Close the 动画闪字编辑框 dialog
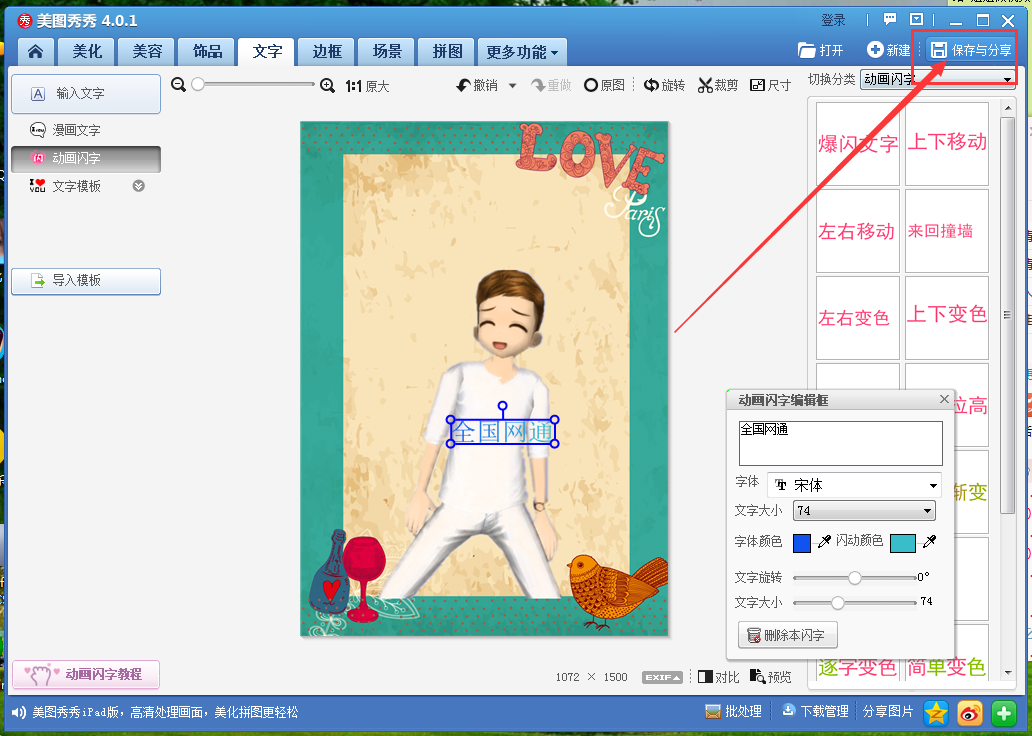This screenshot has height=736, width=1032. 944,399
